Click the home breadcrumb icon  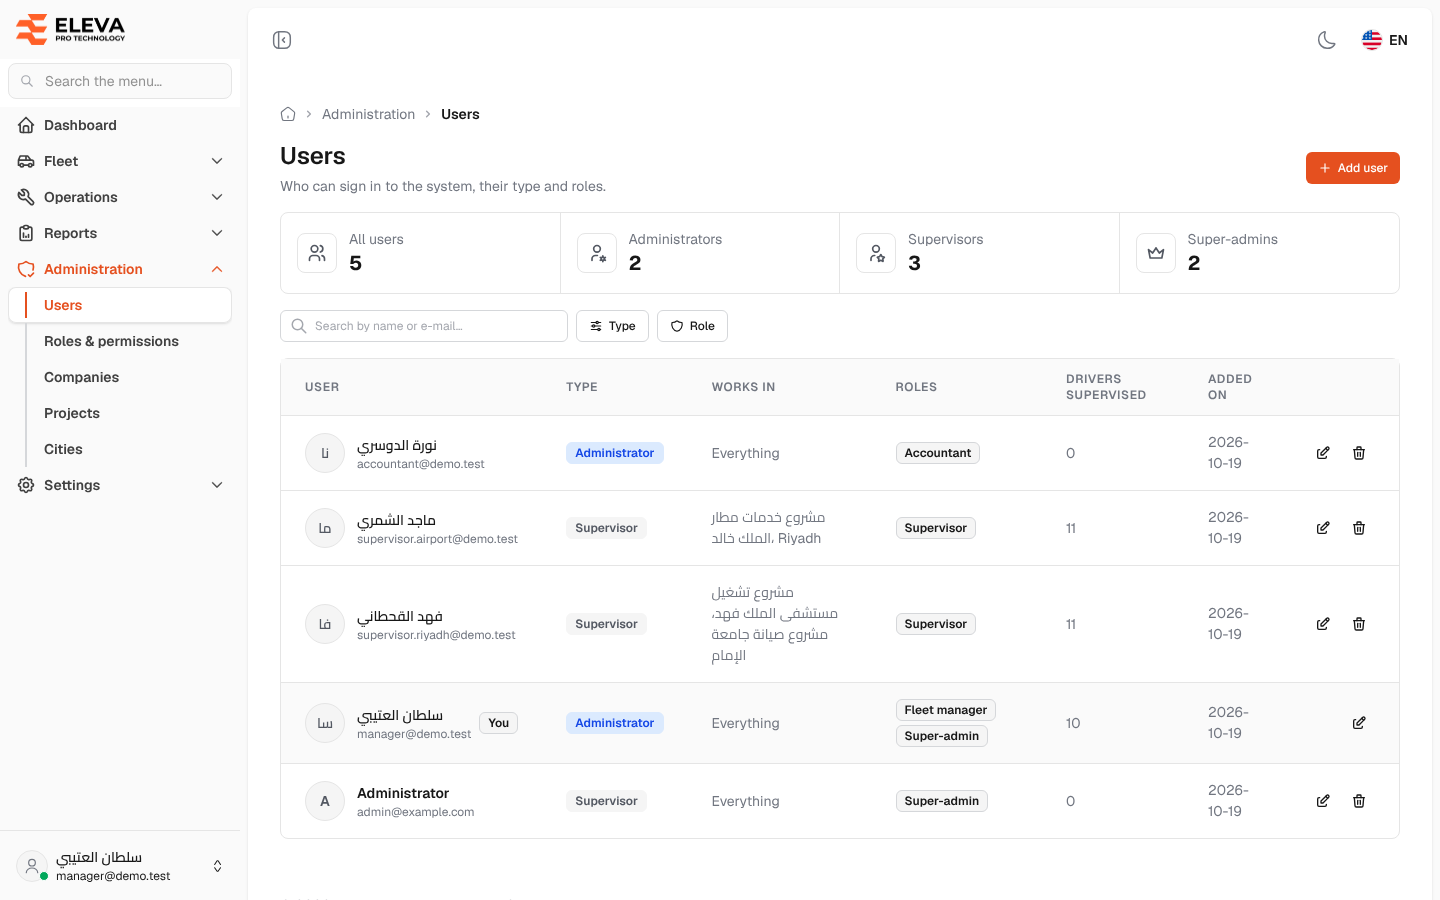pos(288,114)
